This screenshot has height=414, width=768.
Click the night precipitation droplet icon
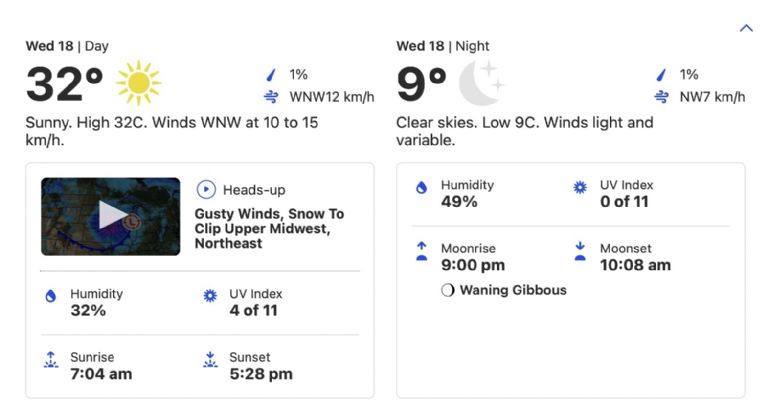pos(660,75)
